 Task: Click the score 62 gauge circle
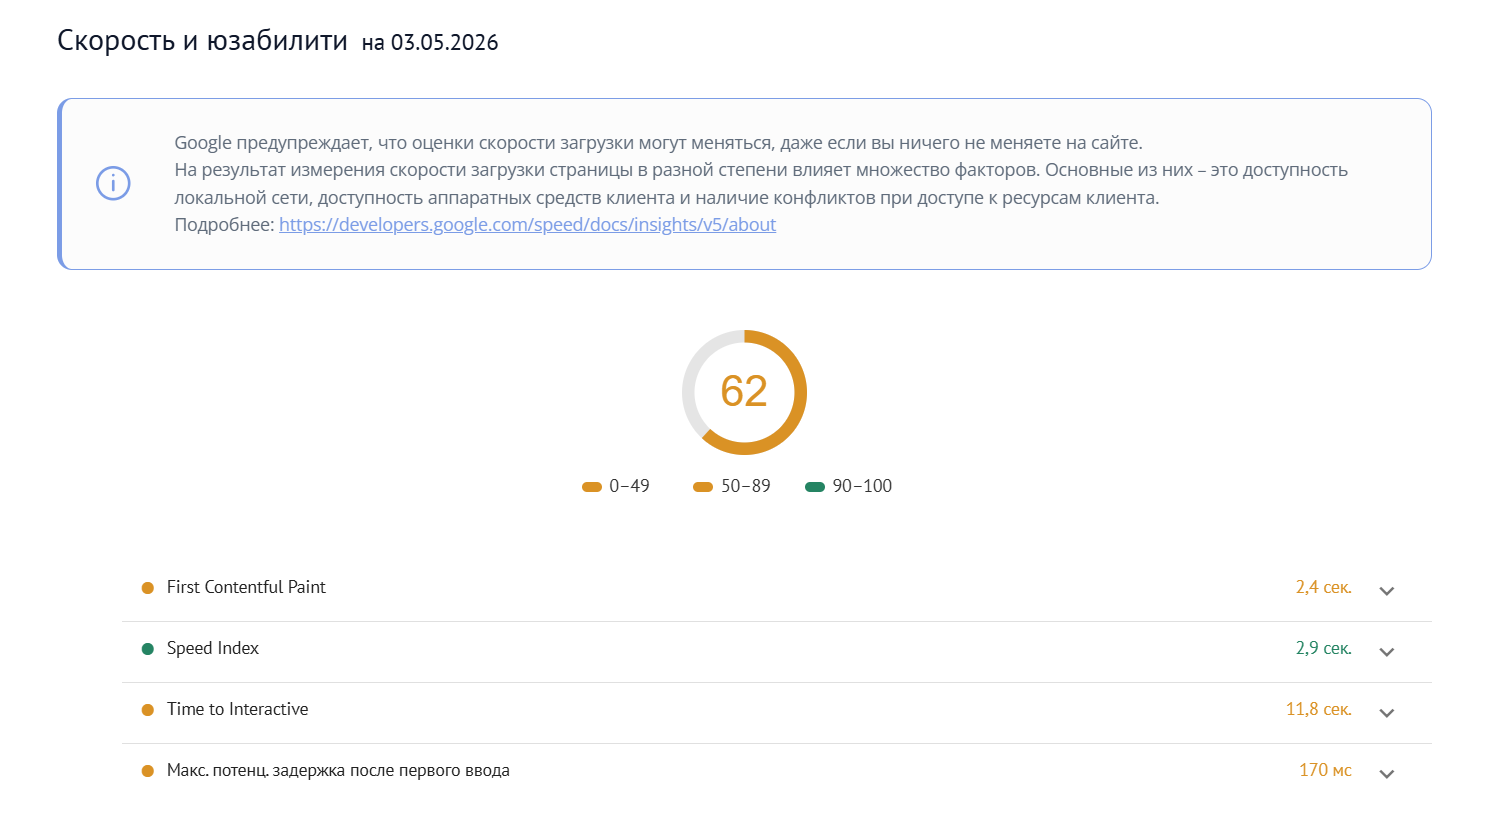coord(744,392)
